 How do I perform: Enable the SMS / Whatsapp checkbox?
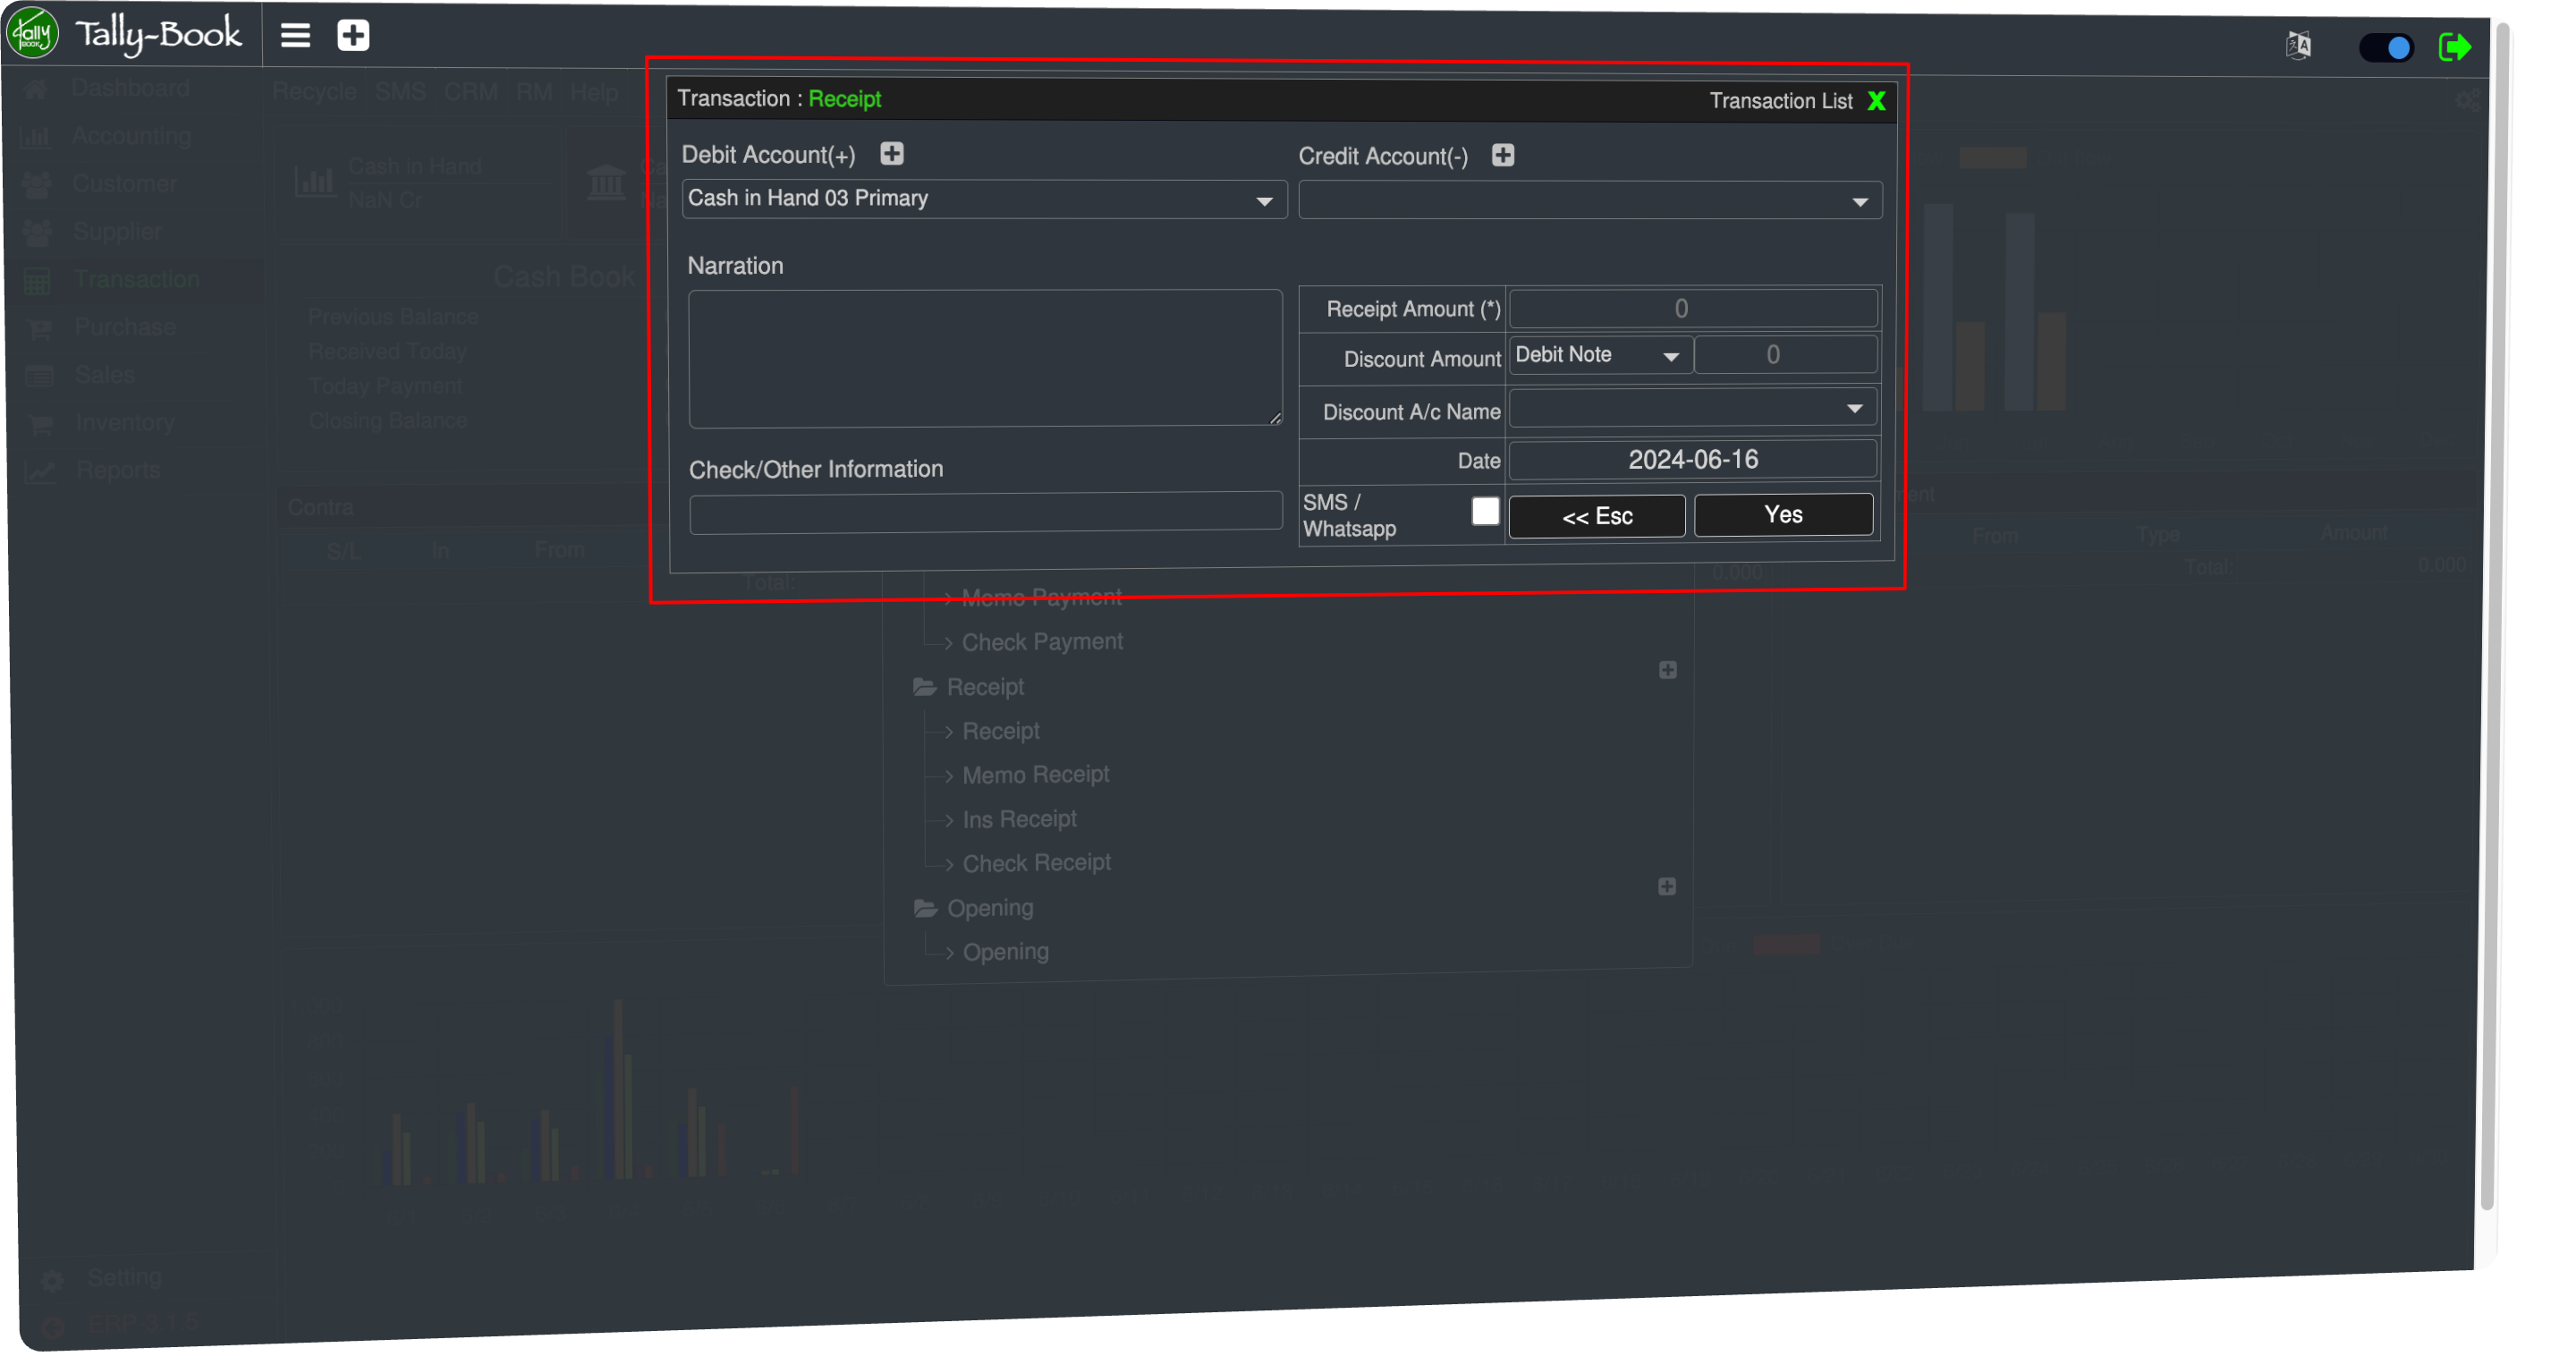tap(1485, 511)
